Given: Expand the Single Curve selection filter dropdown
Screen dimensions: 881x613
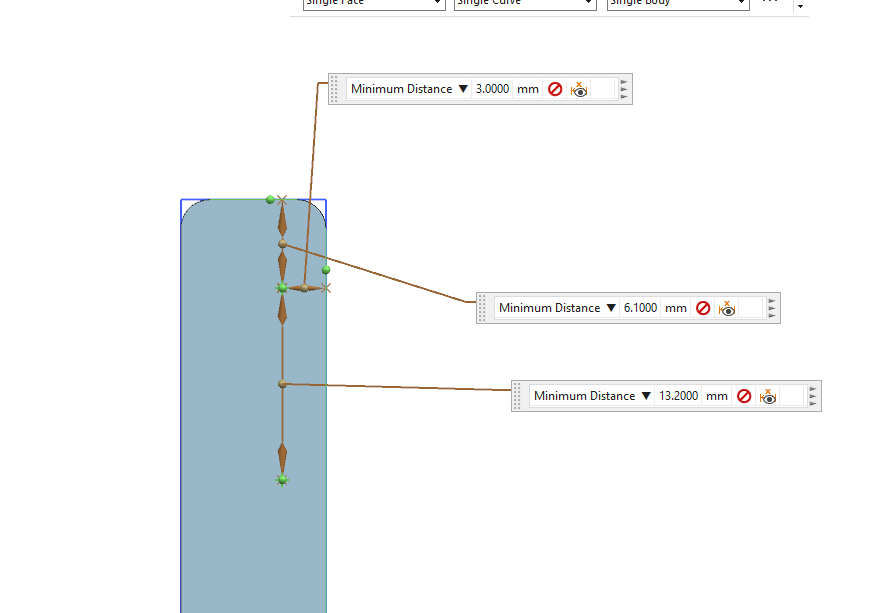Looking at the screenshot, I should pyautogui.click(x=588, y=3).
